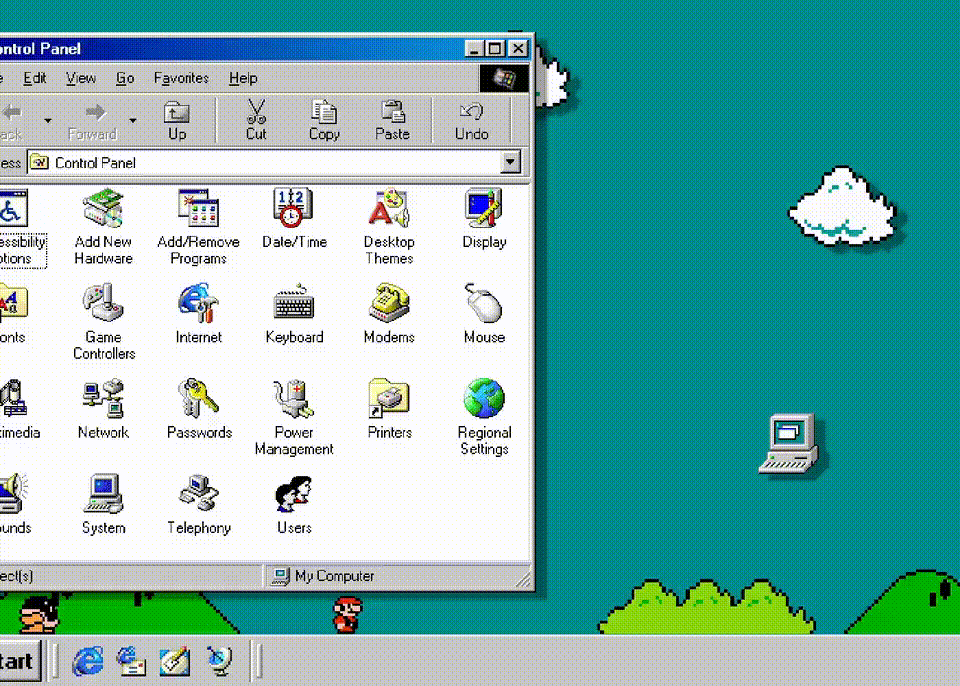The height and width of the screenshot is (686, 960).
Task: Open the Power Management icon
Action: coord(294,400)
